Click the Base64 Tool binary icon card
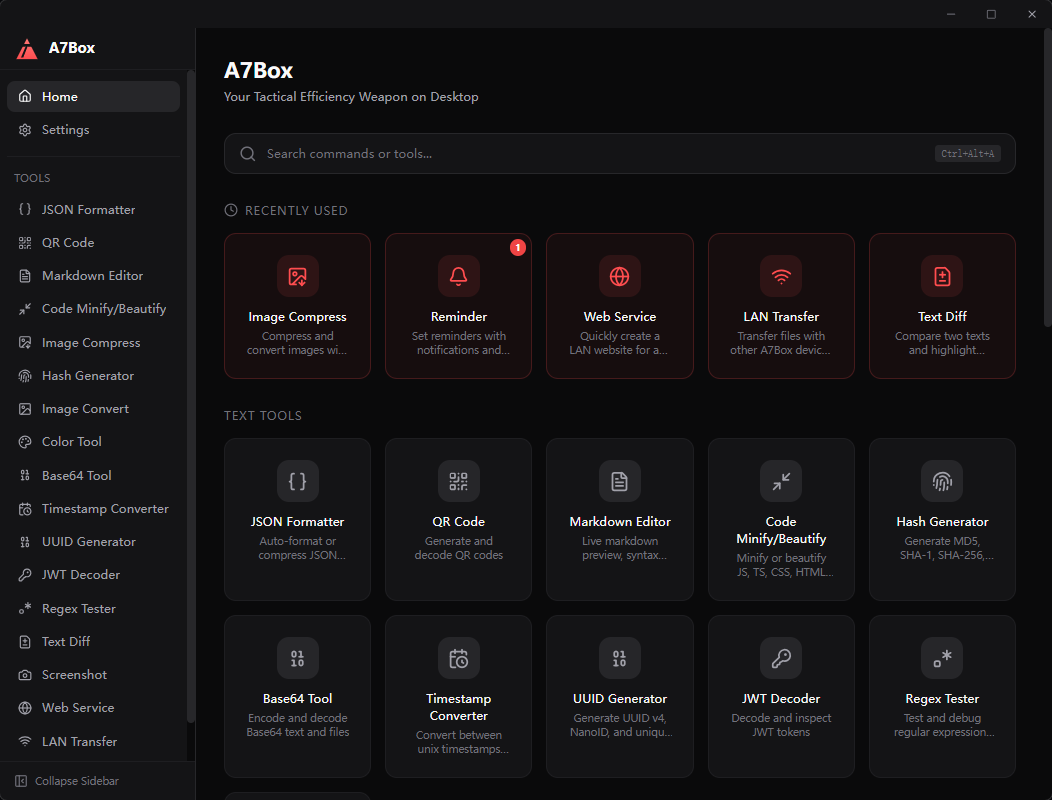The width and height of the screenshot is (1052, 800). pyautogui.click(x=297, y=658)
